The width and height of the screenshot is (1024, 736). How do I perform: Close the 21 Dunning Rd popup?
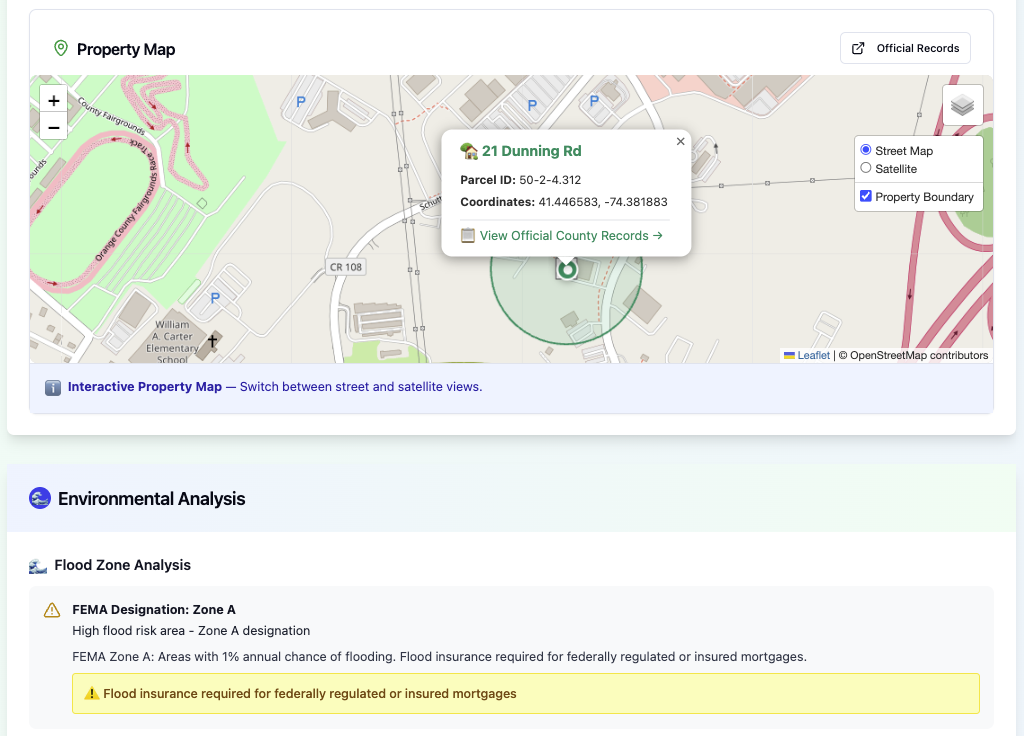[680, 141]
